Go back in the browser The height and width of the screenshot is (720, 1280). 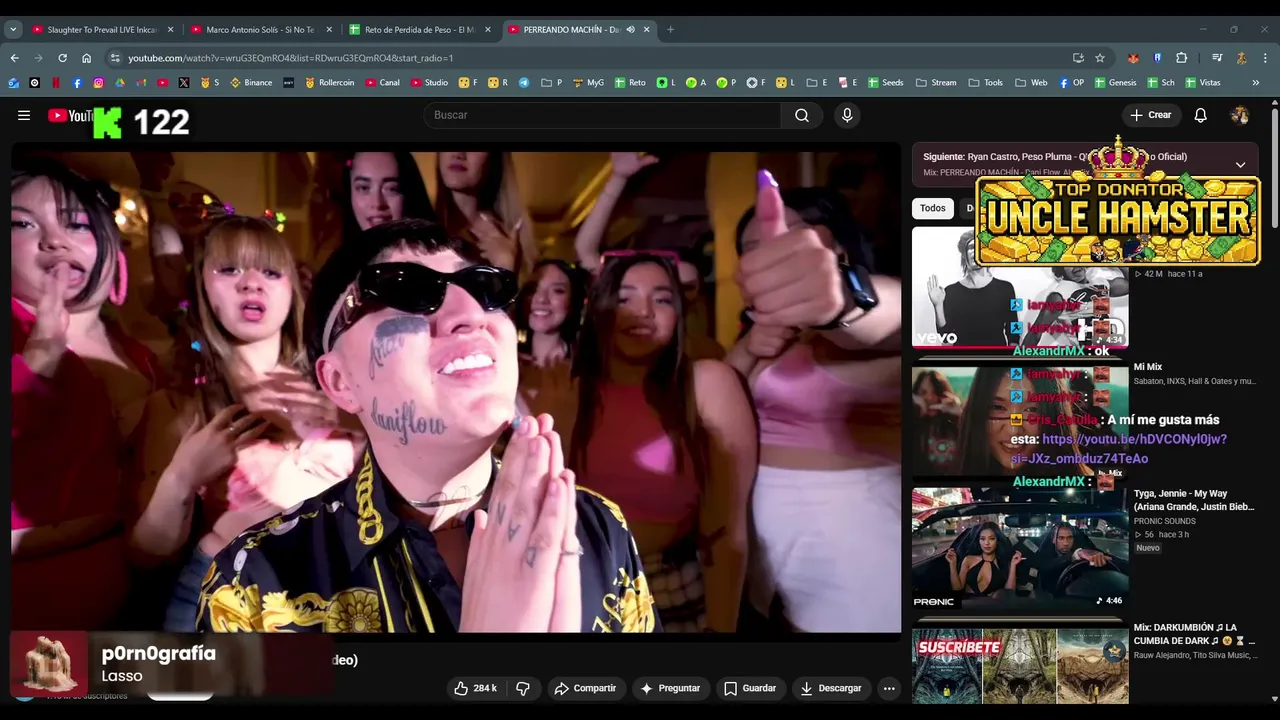pyautogui.click(x=14, y=58)
